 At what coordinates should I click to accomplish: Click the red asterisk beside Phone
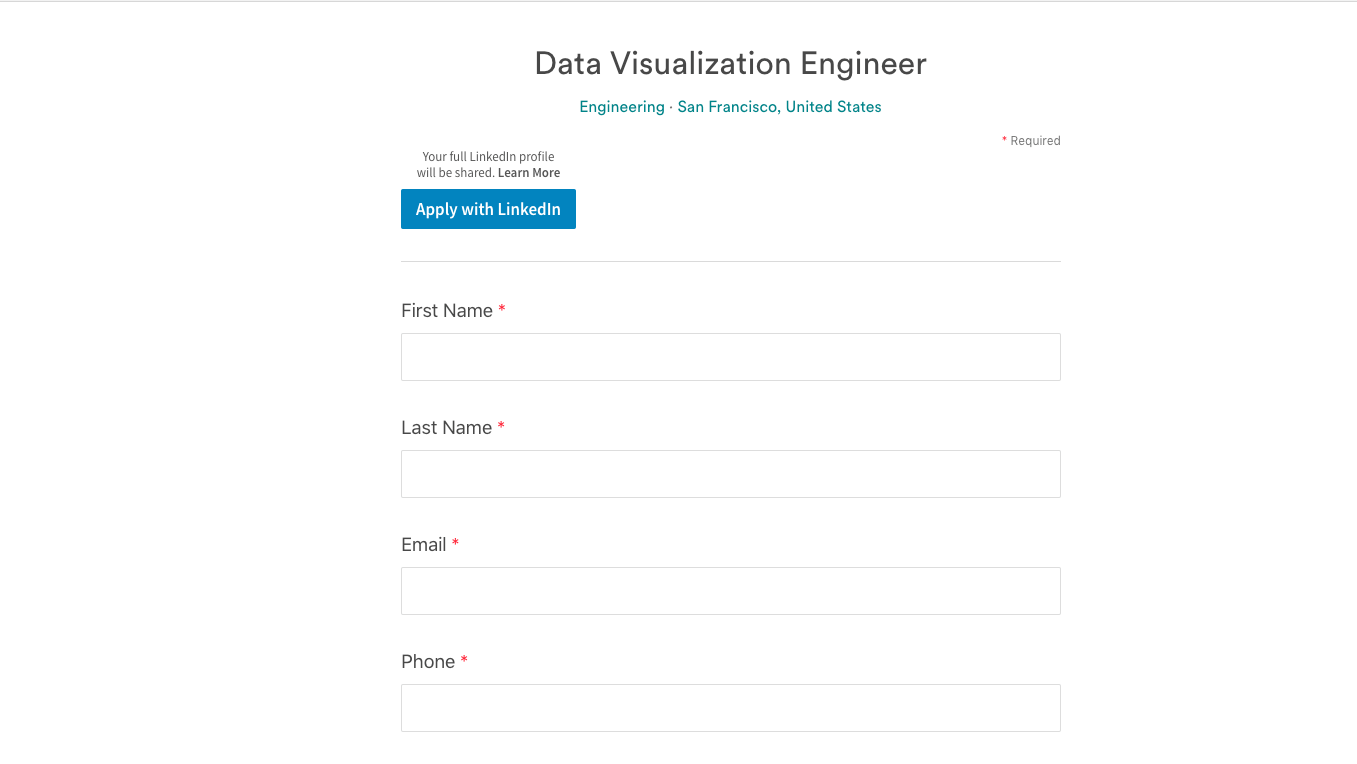tap(464, 661)
